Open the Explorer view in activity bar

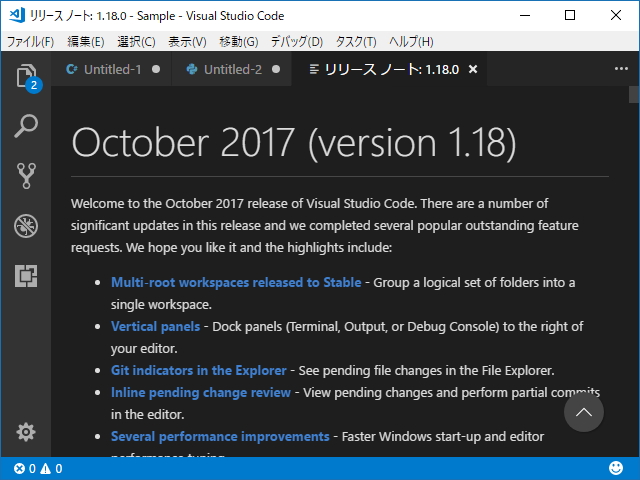point(26,76)
